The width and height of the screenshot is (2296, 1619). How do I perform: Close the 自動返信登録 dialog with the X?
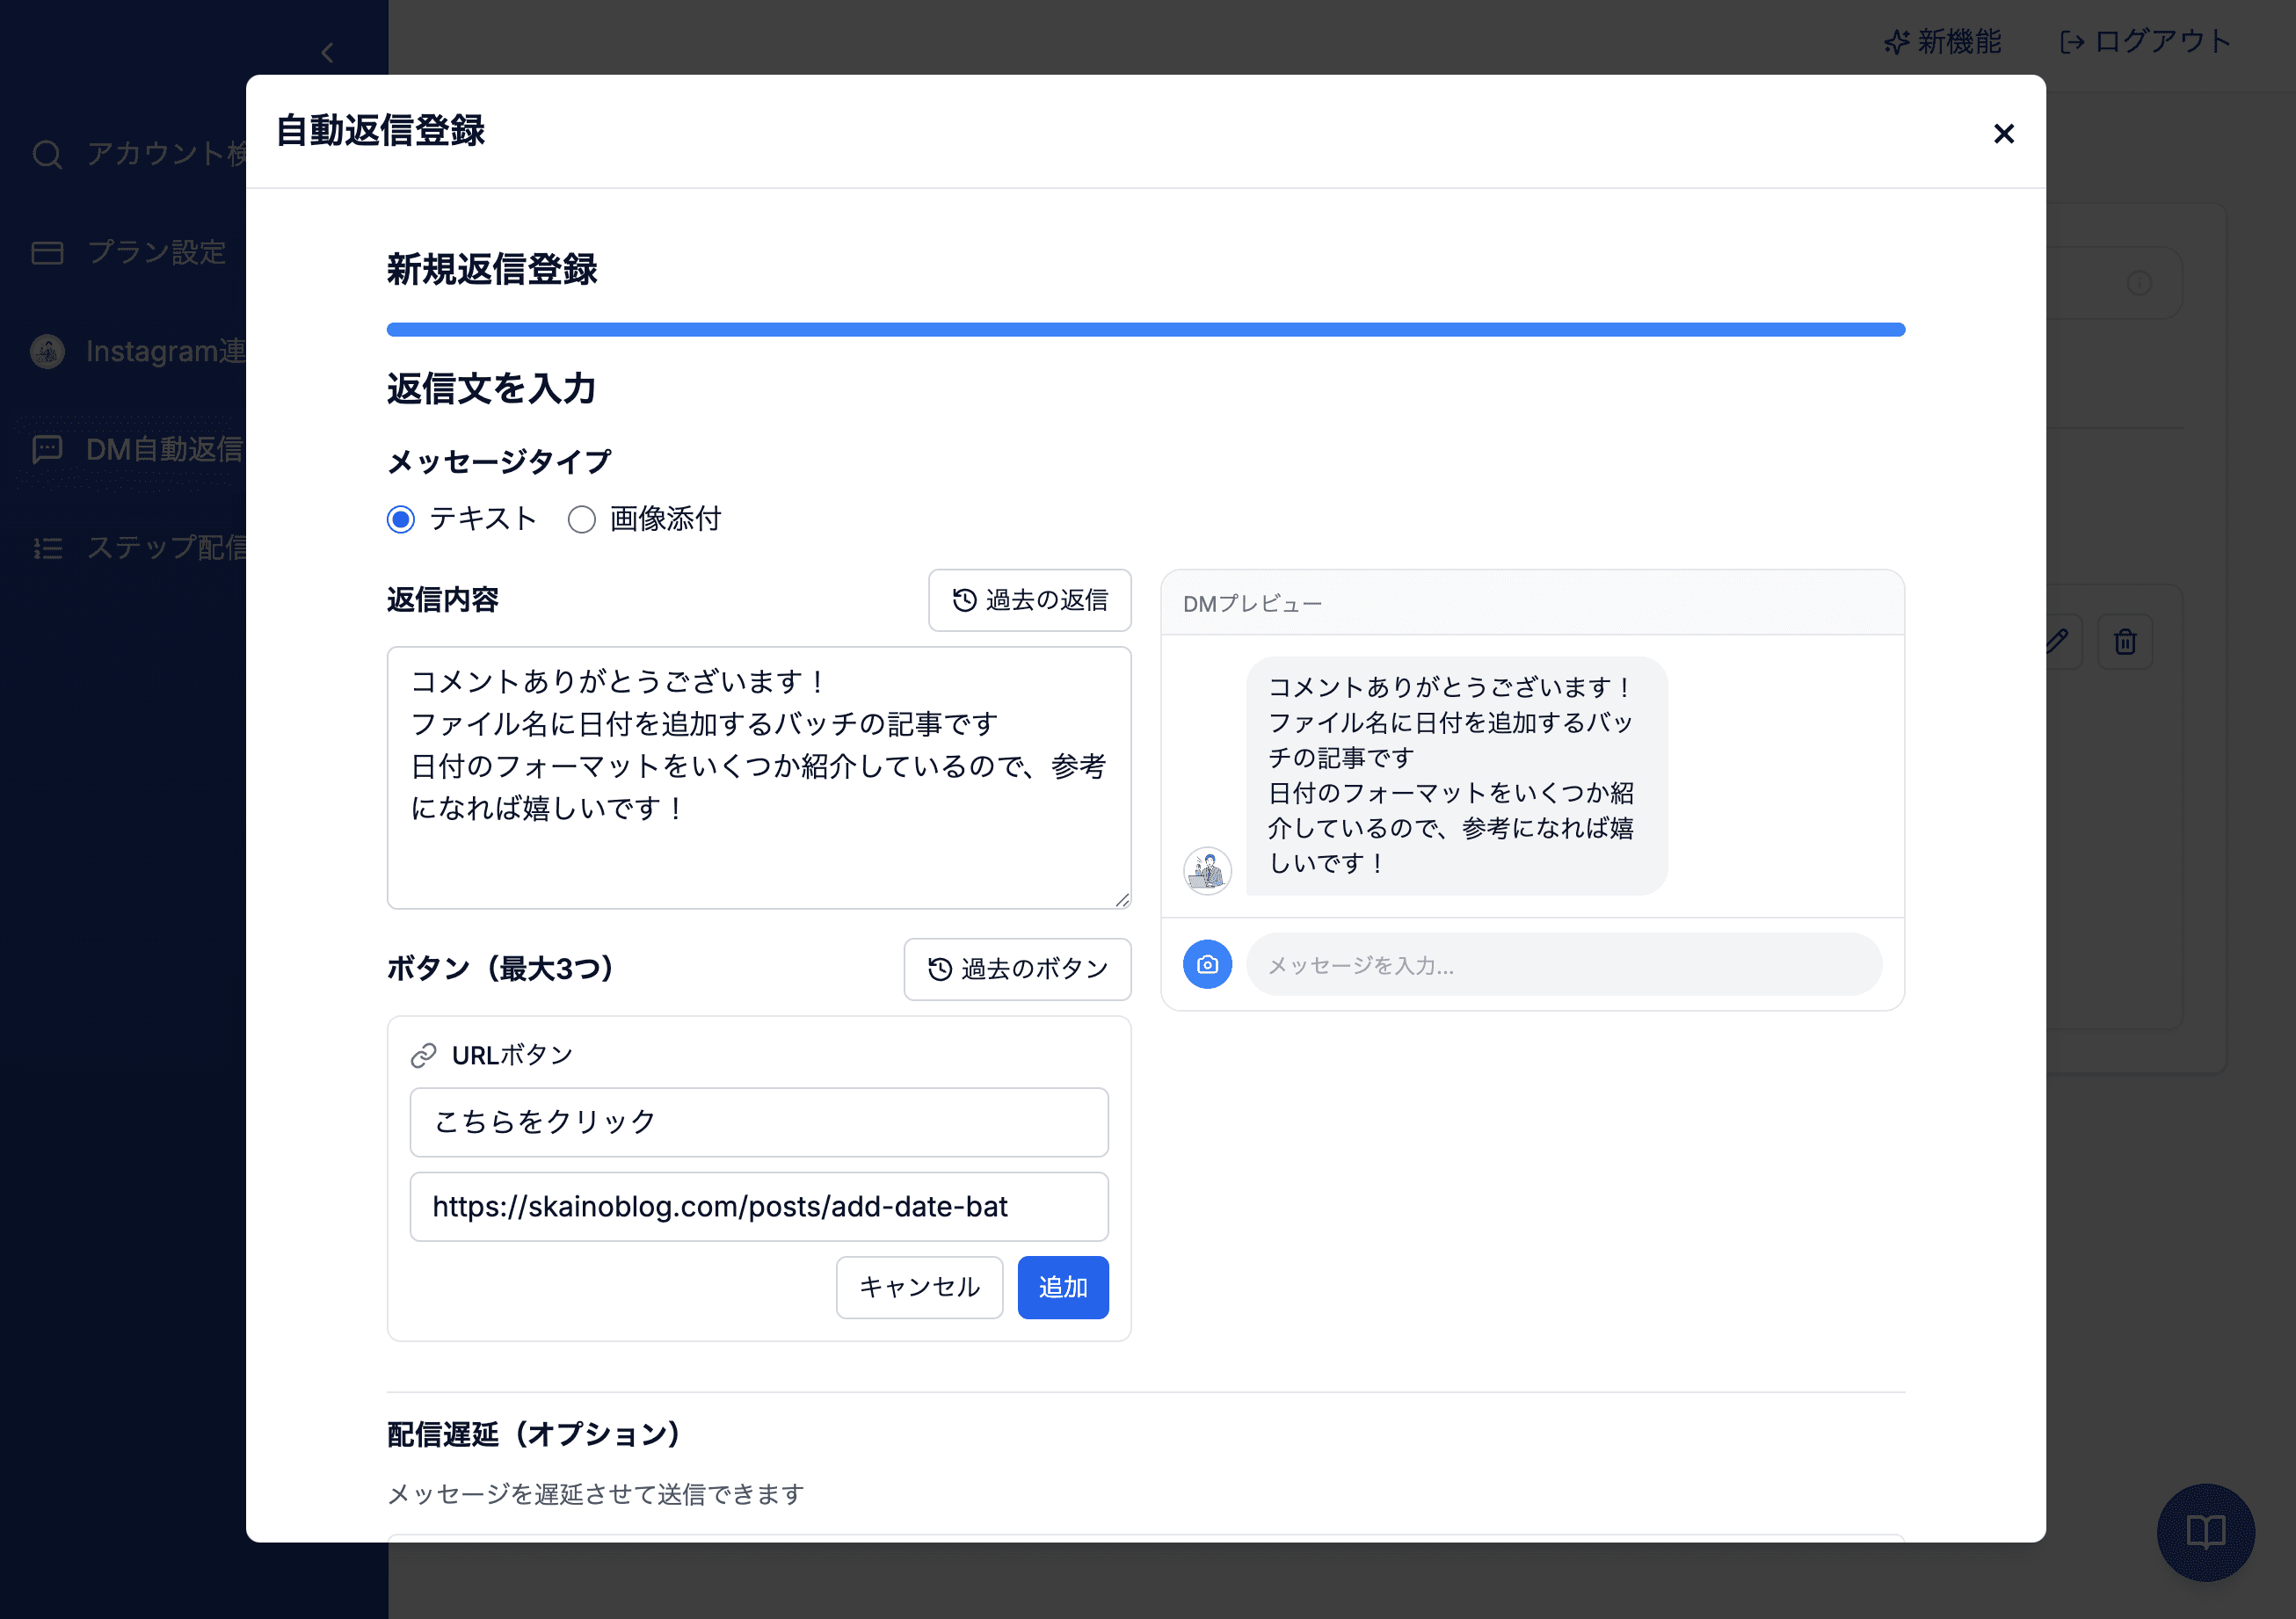[2003, 133]
